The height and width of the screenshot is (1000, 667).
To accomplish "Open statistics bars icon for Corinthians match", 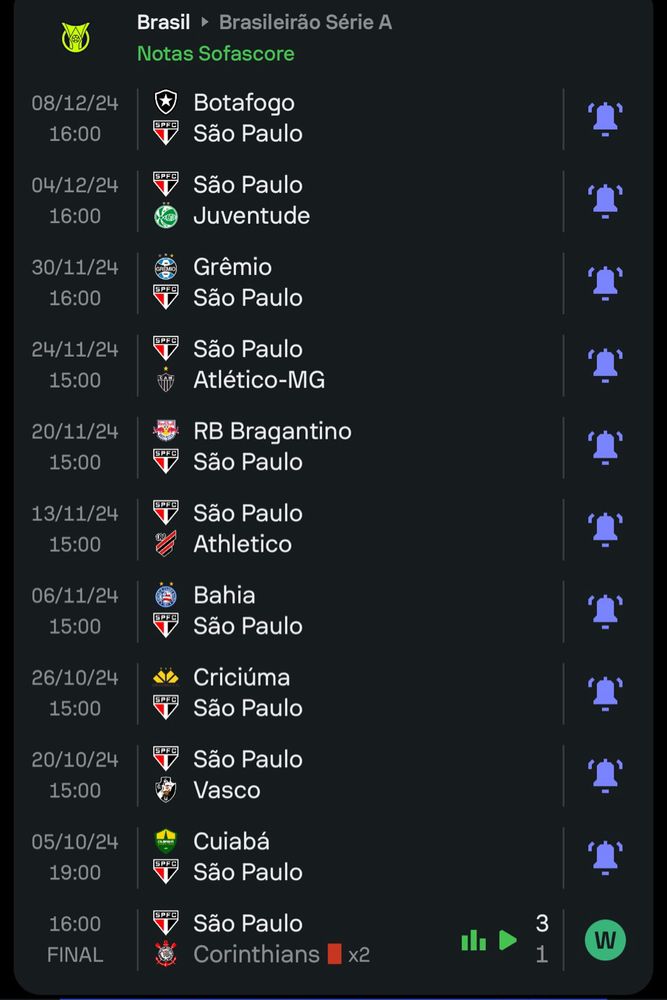I will click(x=473, y=940).
